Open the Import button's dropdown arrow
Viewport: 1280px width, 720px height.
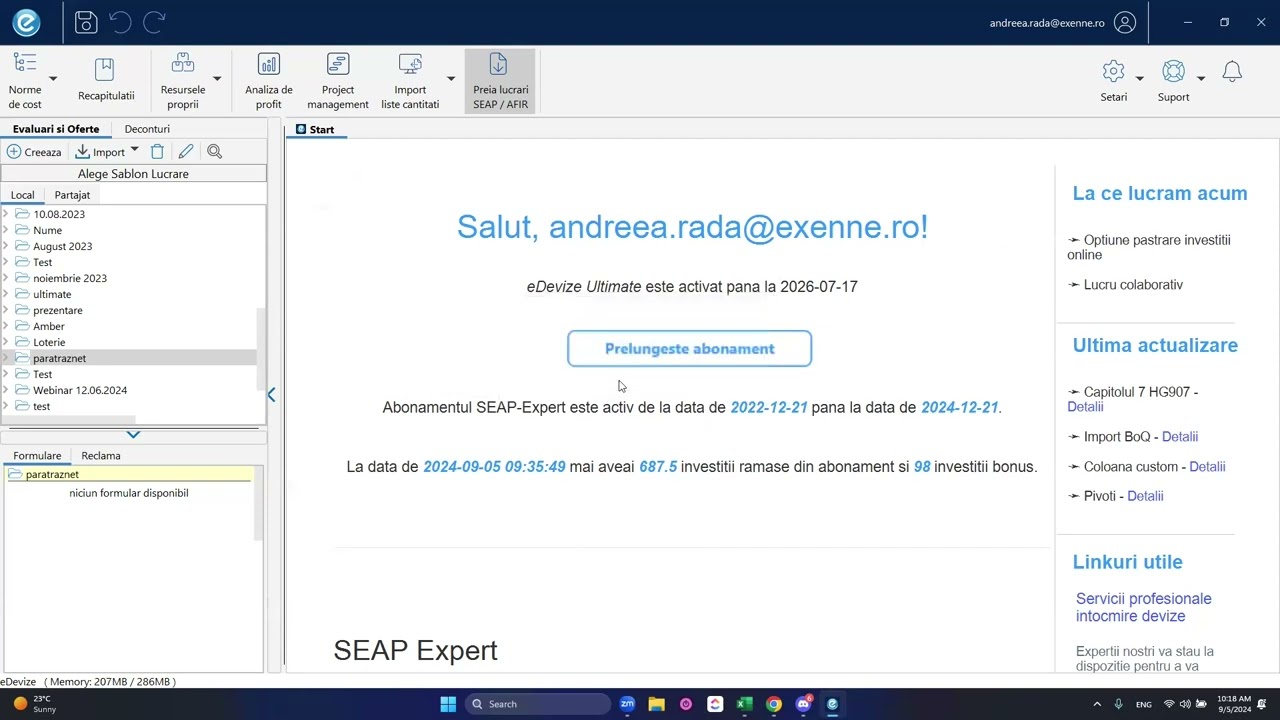(x=134, y=151)
